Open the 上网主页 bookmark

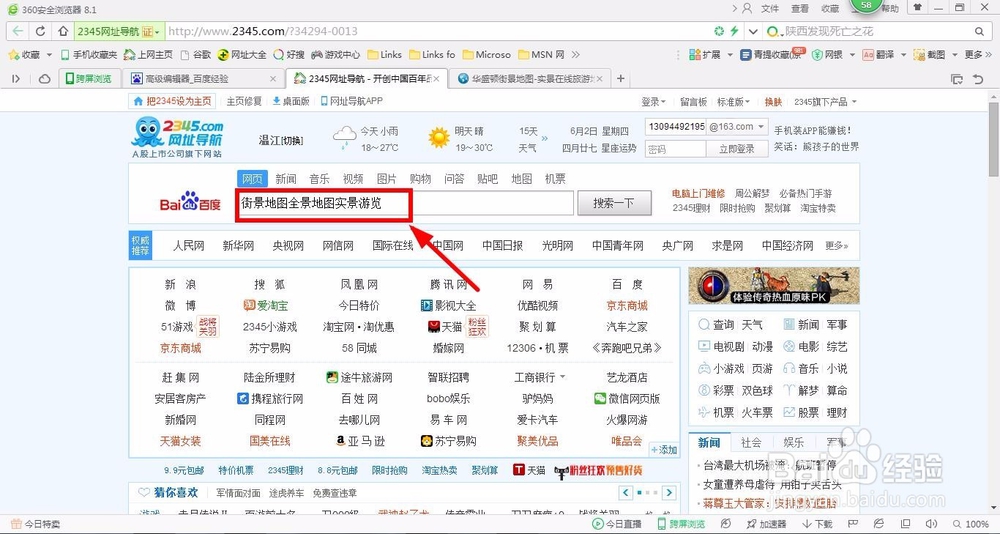pos(149,55)
